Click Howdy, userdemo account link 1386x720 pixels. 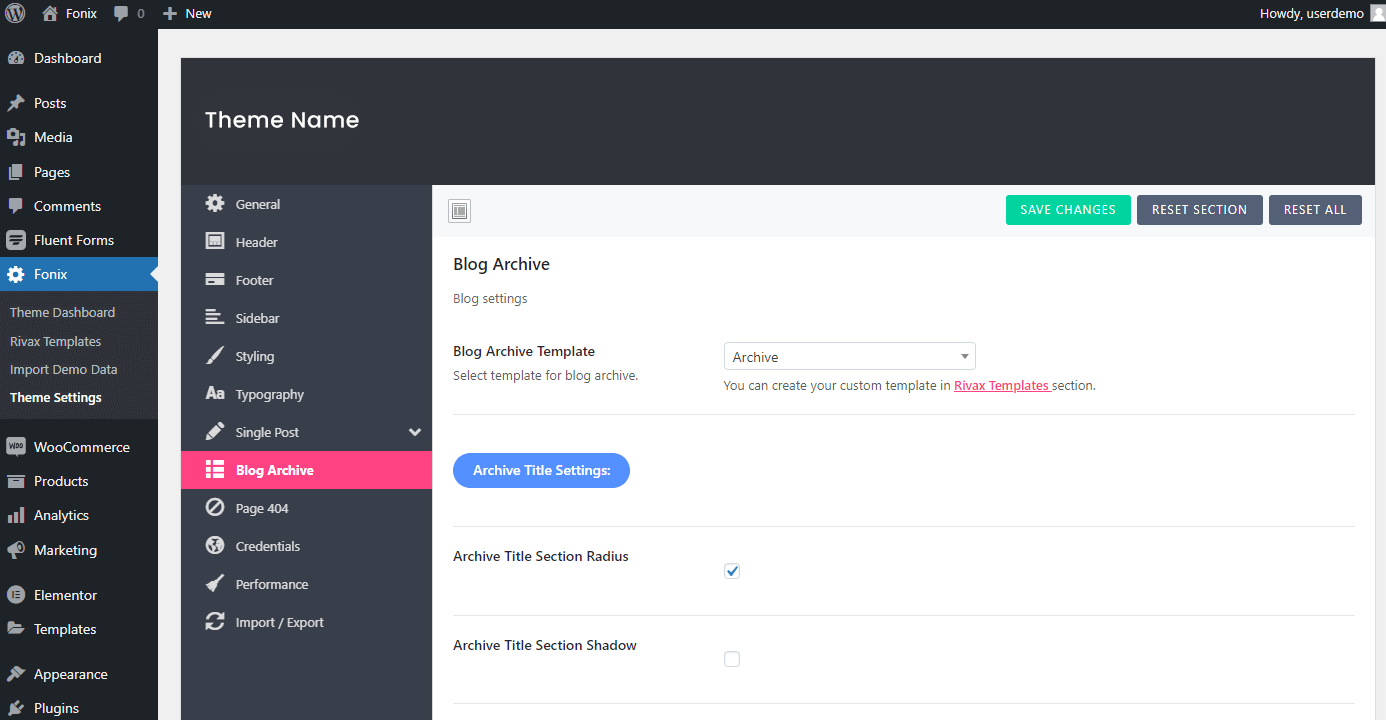[1312, 13]
